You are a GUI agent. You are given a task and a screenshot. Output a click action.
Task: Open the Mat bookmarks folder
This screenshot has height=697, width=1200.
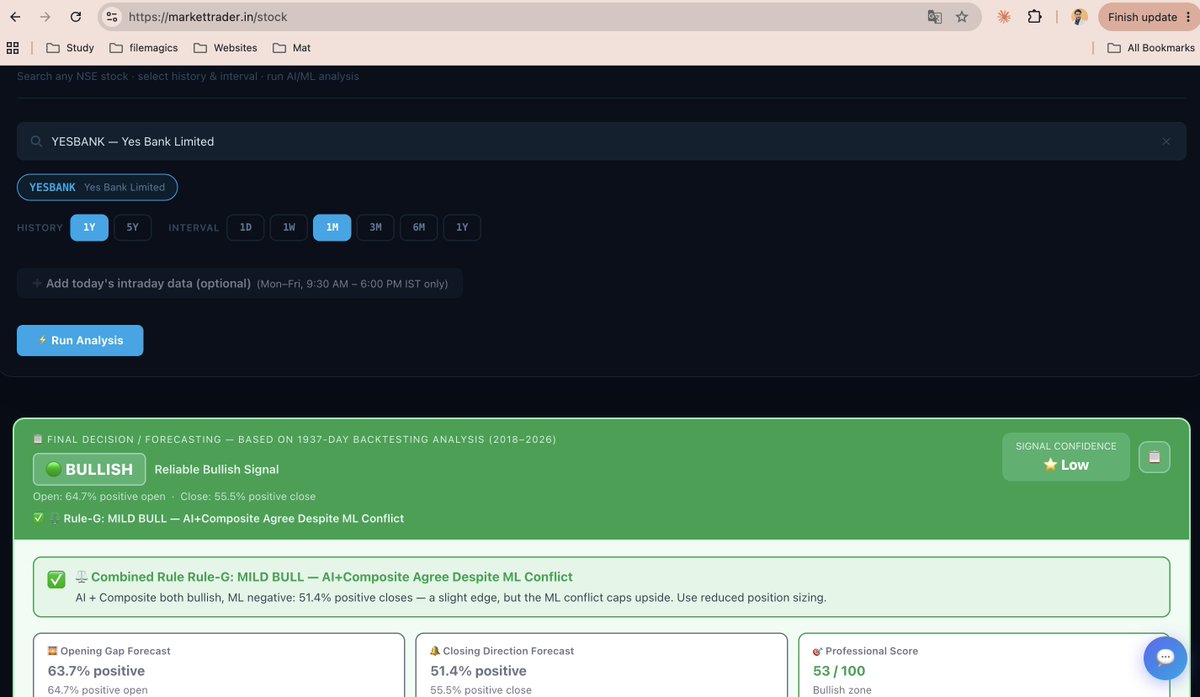coord(291,48)
